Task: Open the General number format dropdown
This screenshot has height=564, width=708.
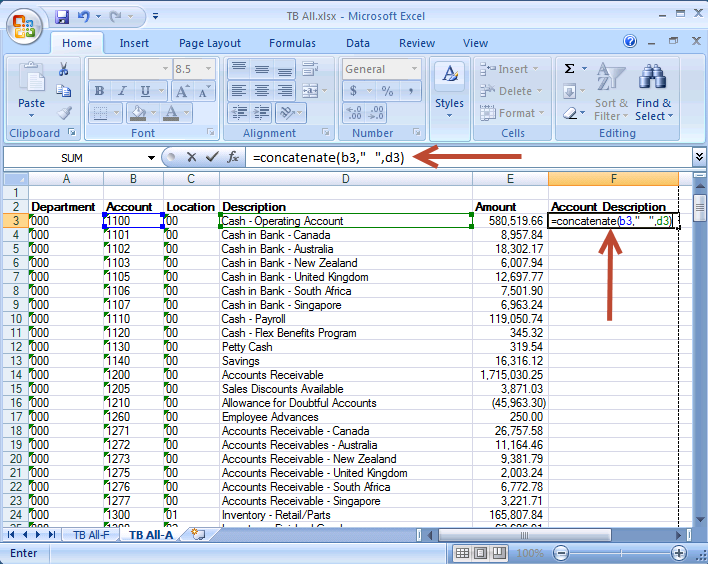Action: (415, 69)
